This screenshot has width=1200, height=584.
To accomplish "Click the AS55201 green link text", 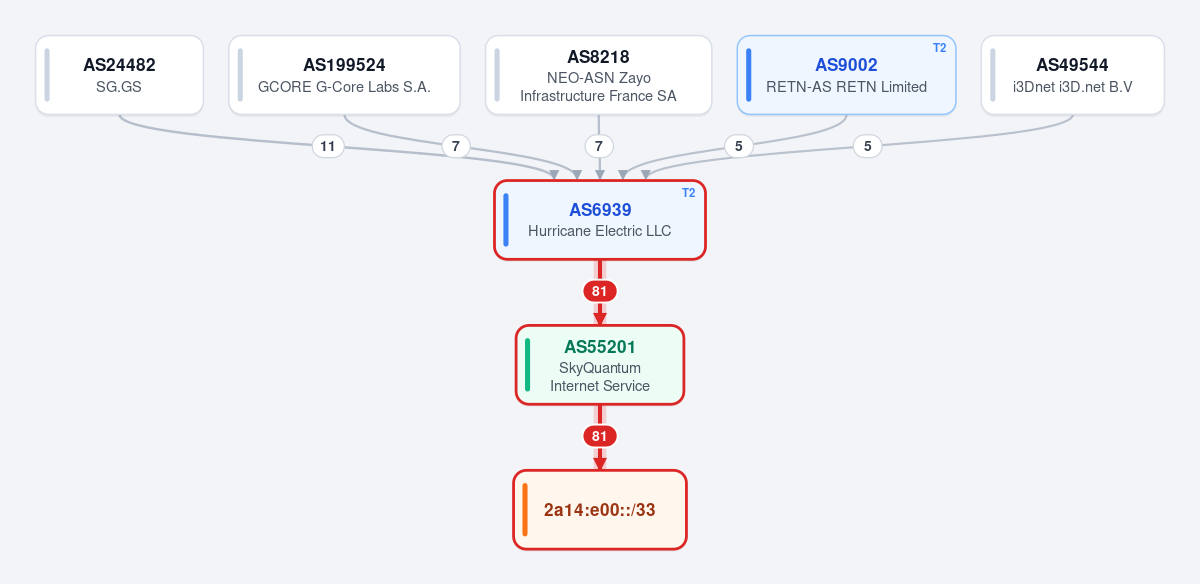I will [600, 347].
